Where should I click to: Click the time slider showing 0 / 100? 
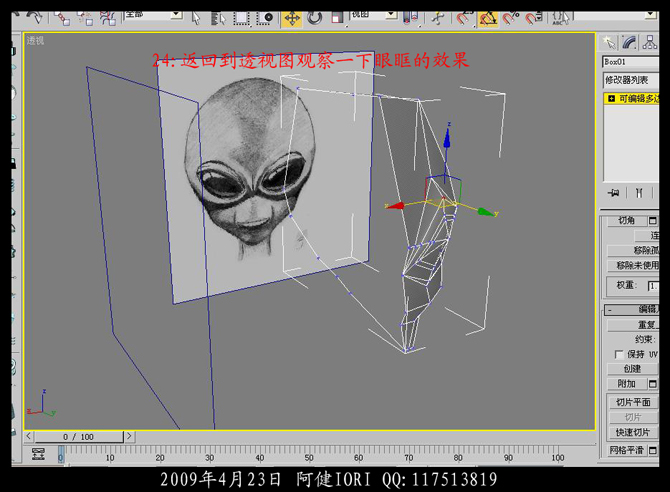point(79,437)
